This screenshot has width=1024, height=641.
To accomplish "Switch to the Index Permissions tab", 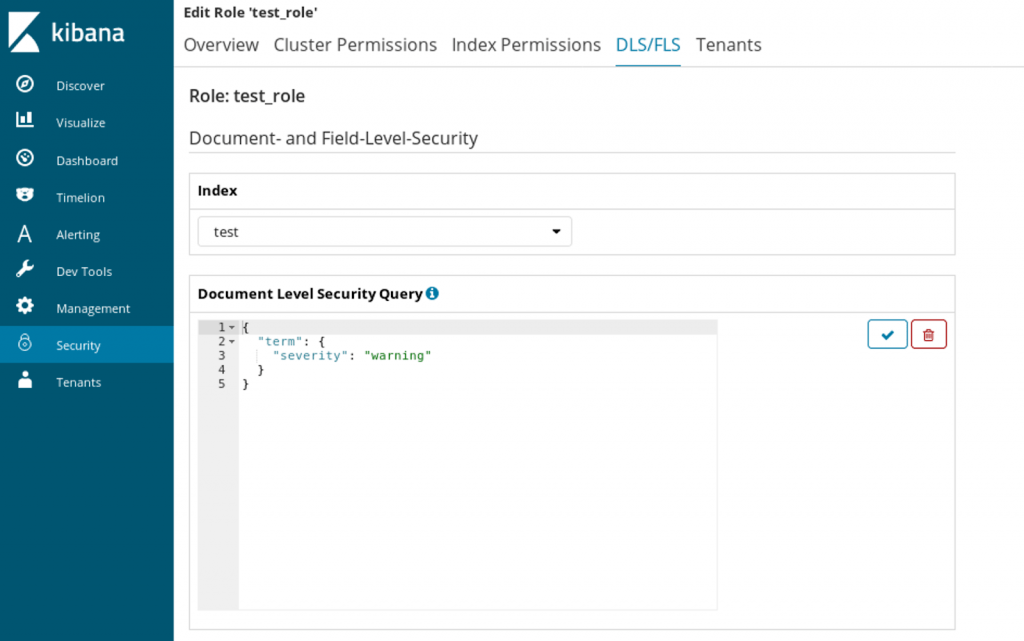I will pos(526,45).
